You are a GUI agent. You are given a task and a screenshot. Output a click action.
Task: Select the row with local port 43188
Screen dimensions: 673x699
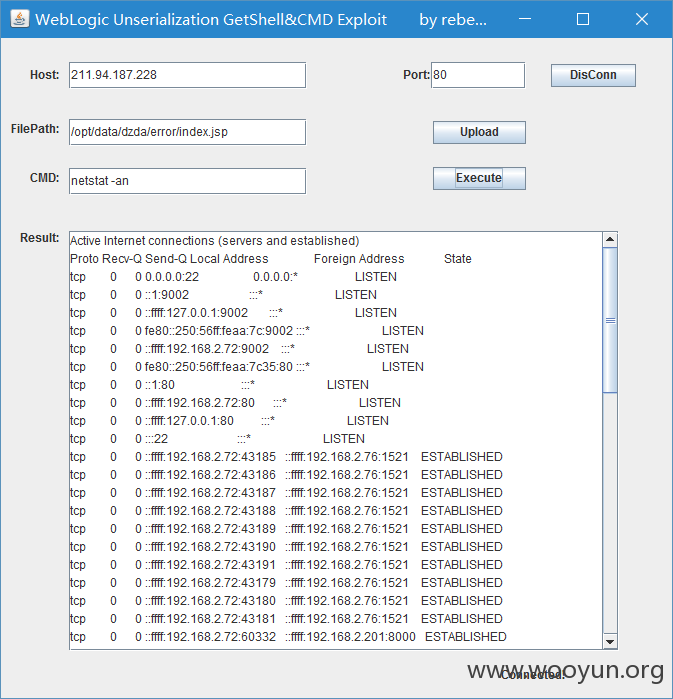click(286, 511)
